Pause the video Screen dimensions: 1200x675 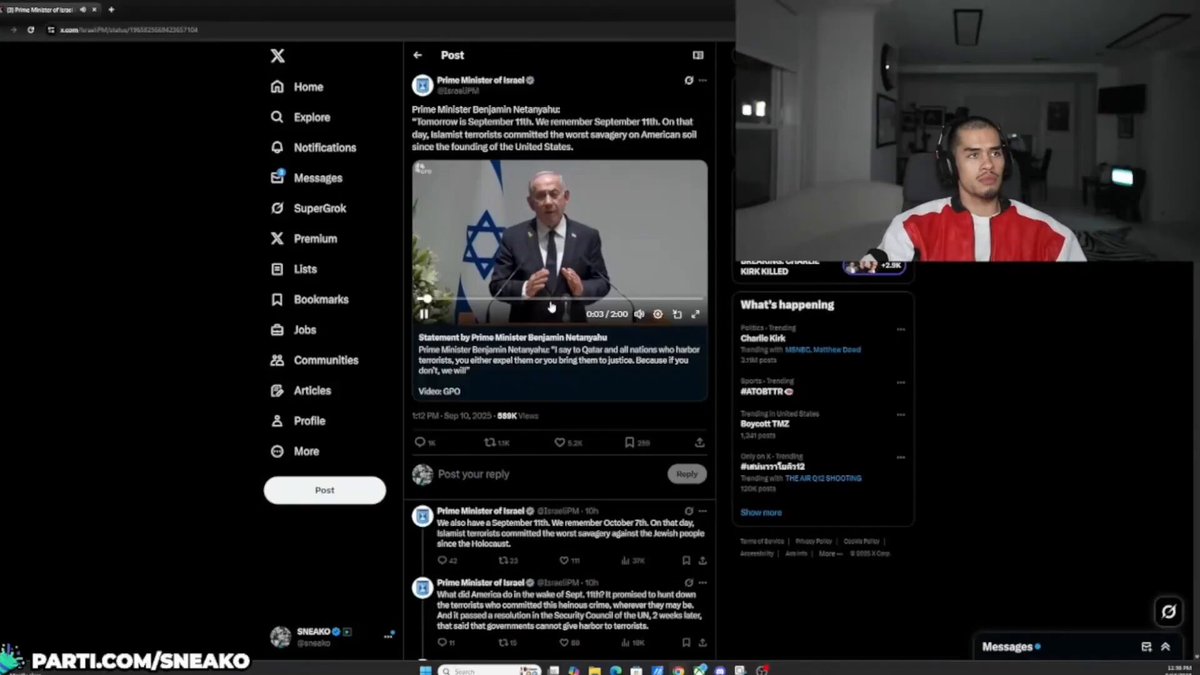click(424, 314)
